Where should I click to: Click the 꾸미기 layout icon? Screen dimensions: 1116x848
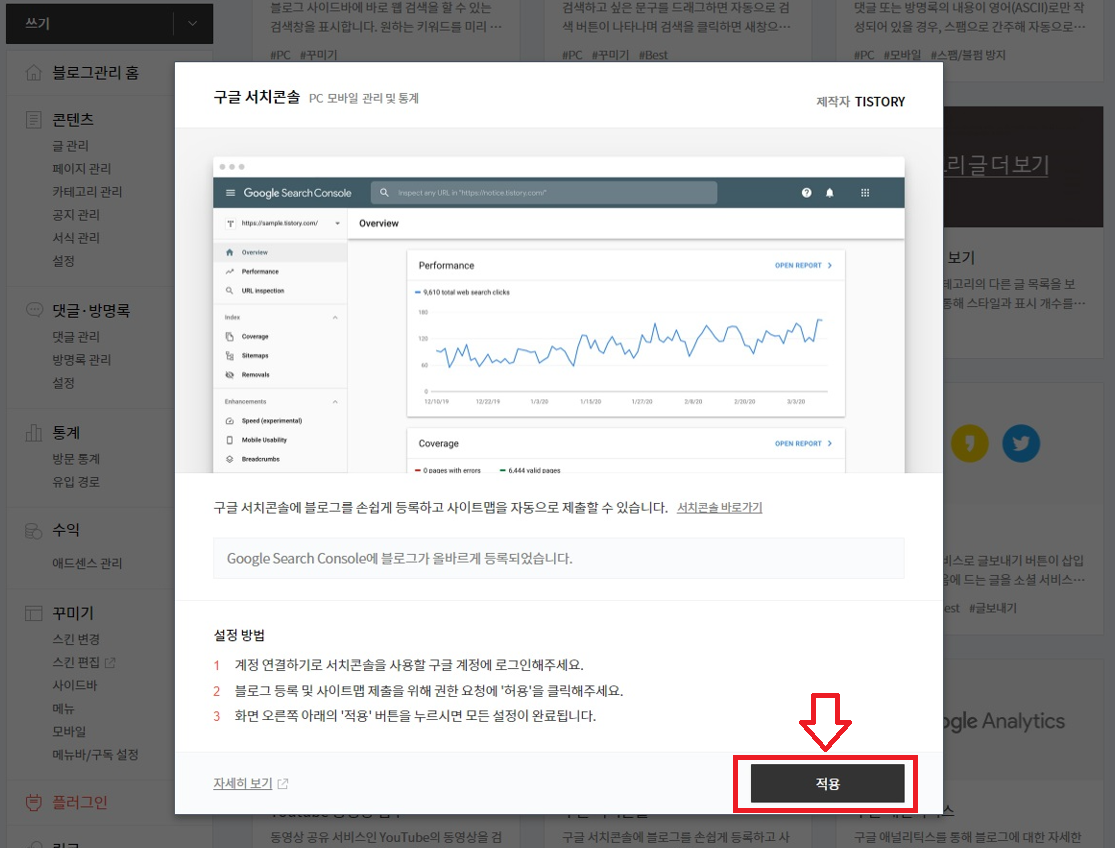[x=33, y=613]
